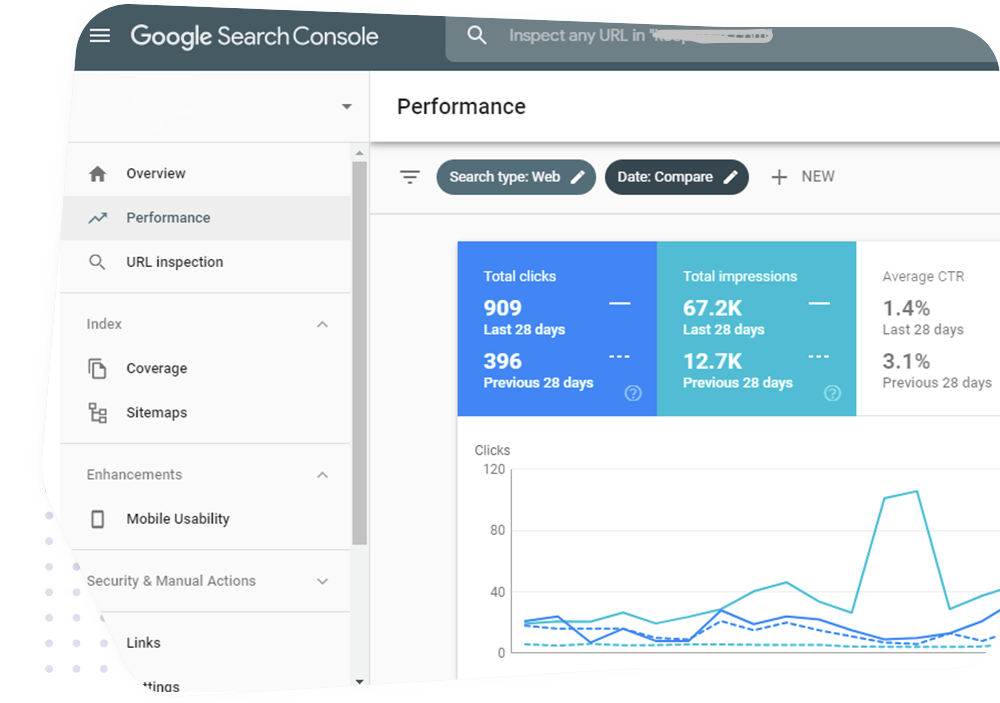The image size is (1000, 703).
Task: Click the 12.7K previous impressions value
Action: coord(712,362)
